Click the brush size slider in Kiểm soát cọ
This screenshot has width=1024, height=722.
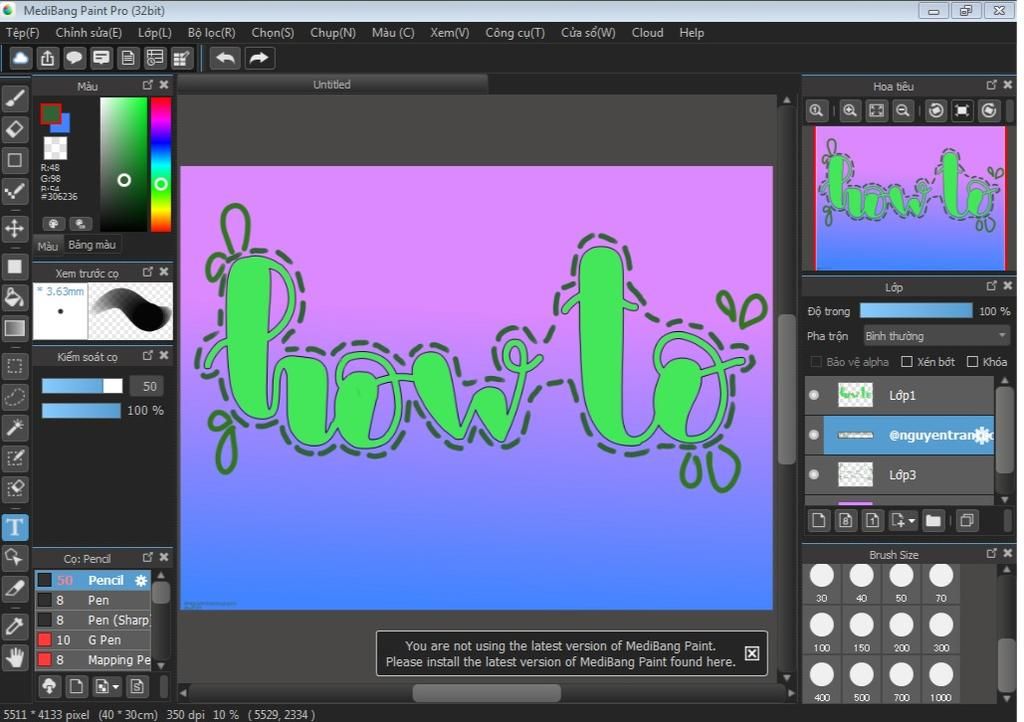[x=82, y=386]
